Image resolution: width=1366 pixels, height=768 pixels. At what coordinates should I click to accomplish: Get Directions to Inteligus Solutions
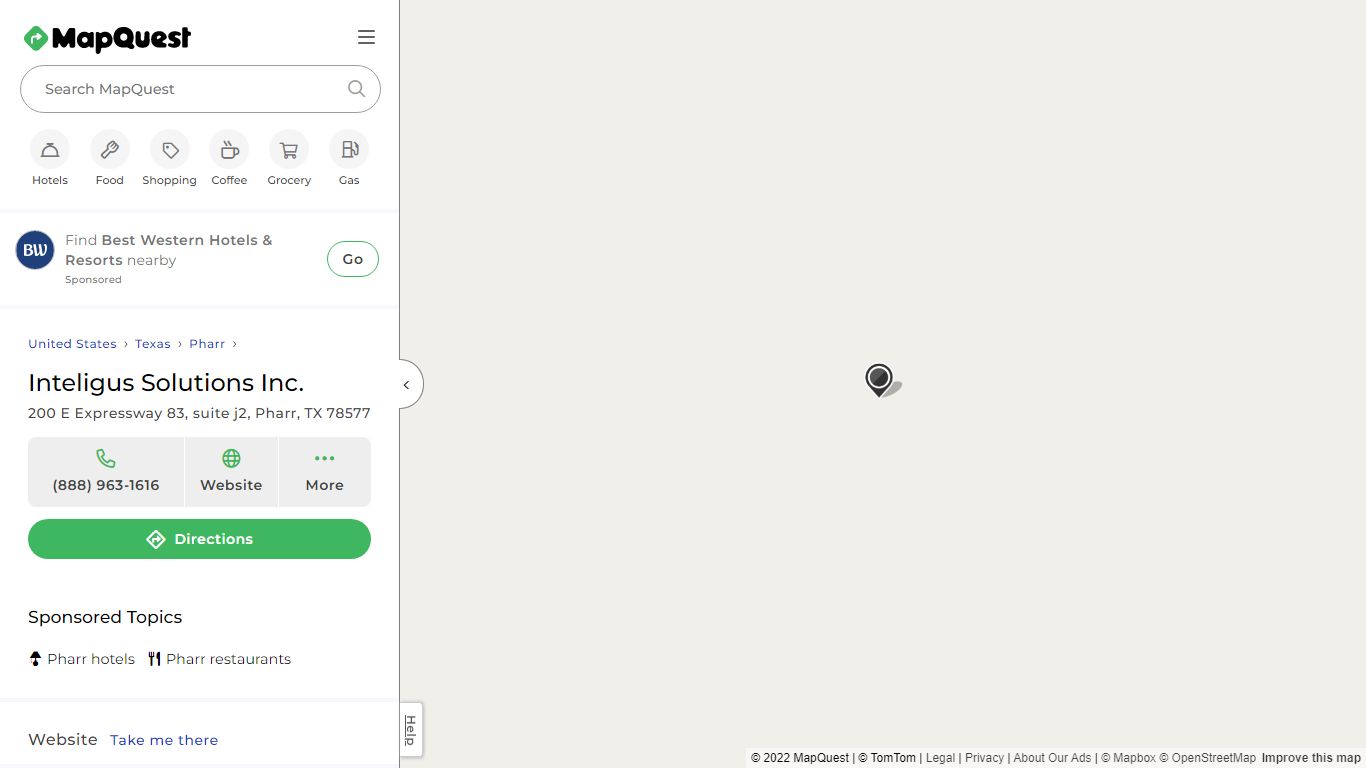[x=199, y=539]
